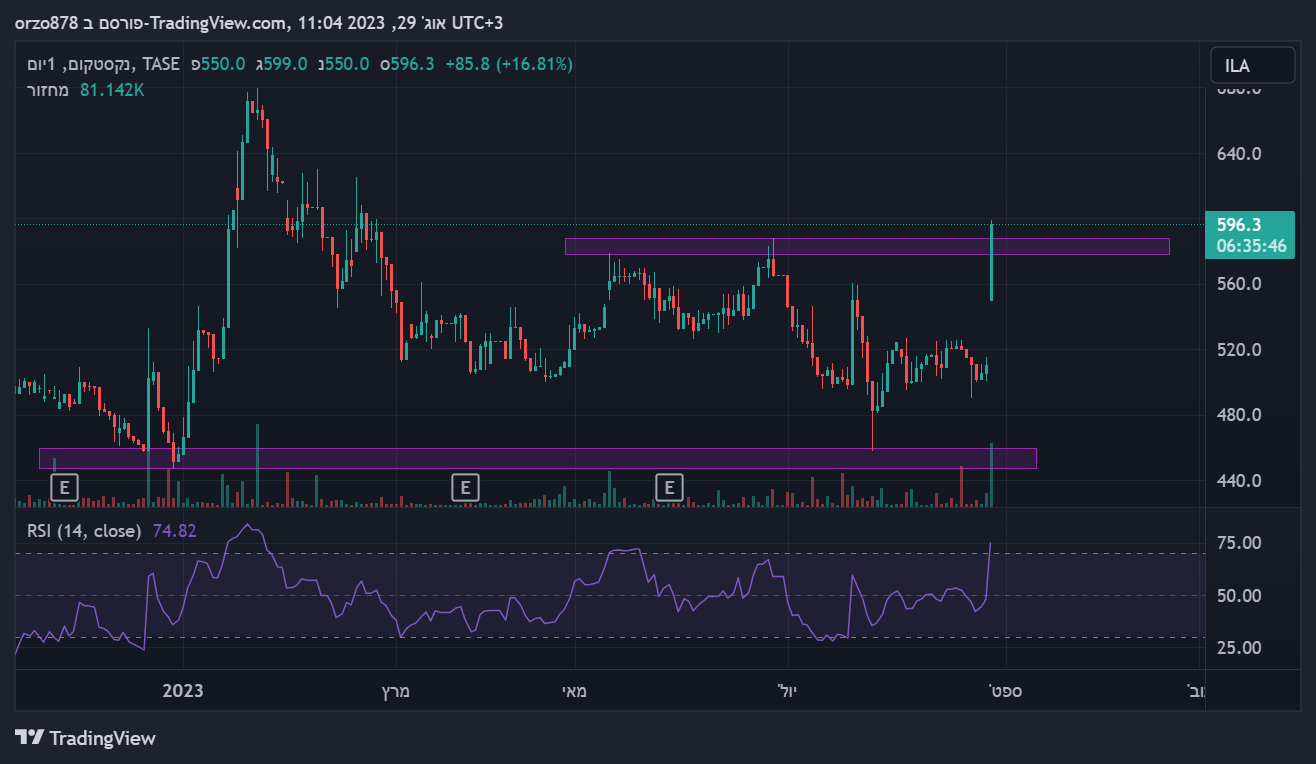
Task: Click the נקסטקום, 1יום TASE symbol title
Action: [103, 64]
